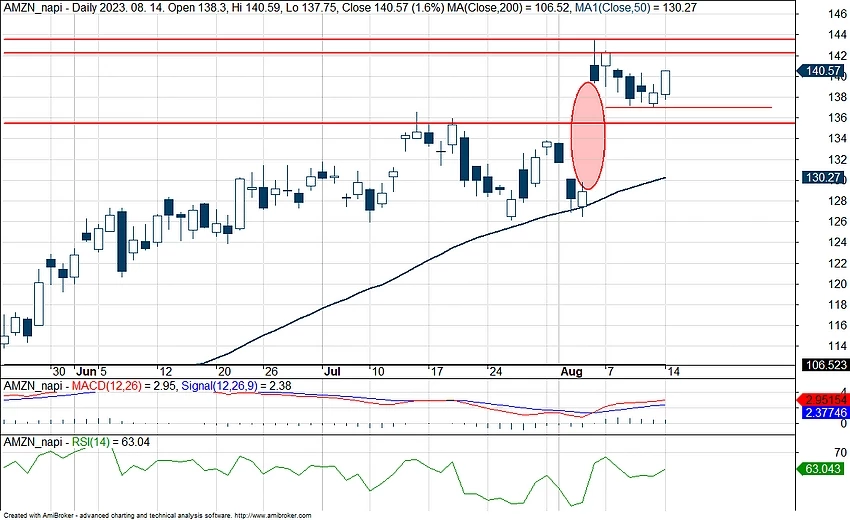Click the RSI(14) = 63.04 label

(111, 442)
